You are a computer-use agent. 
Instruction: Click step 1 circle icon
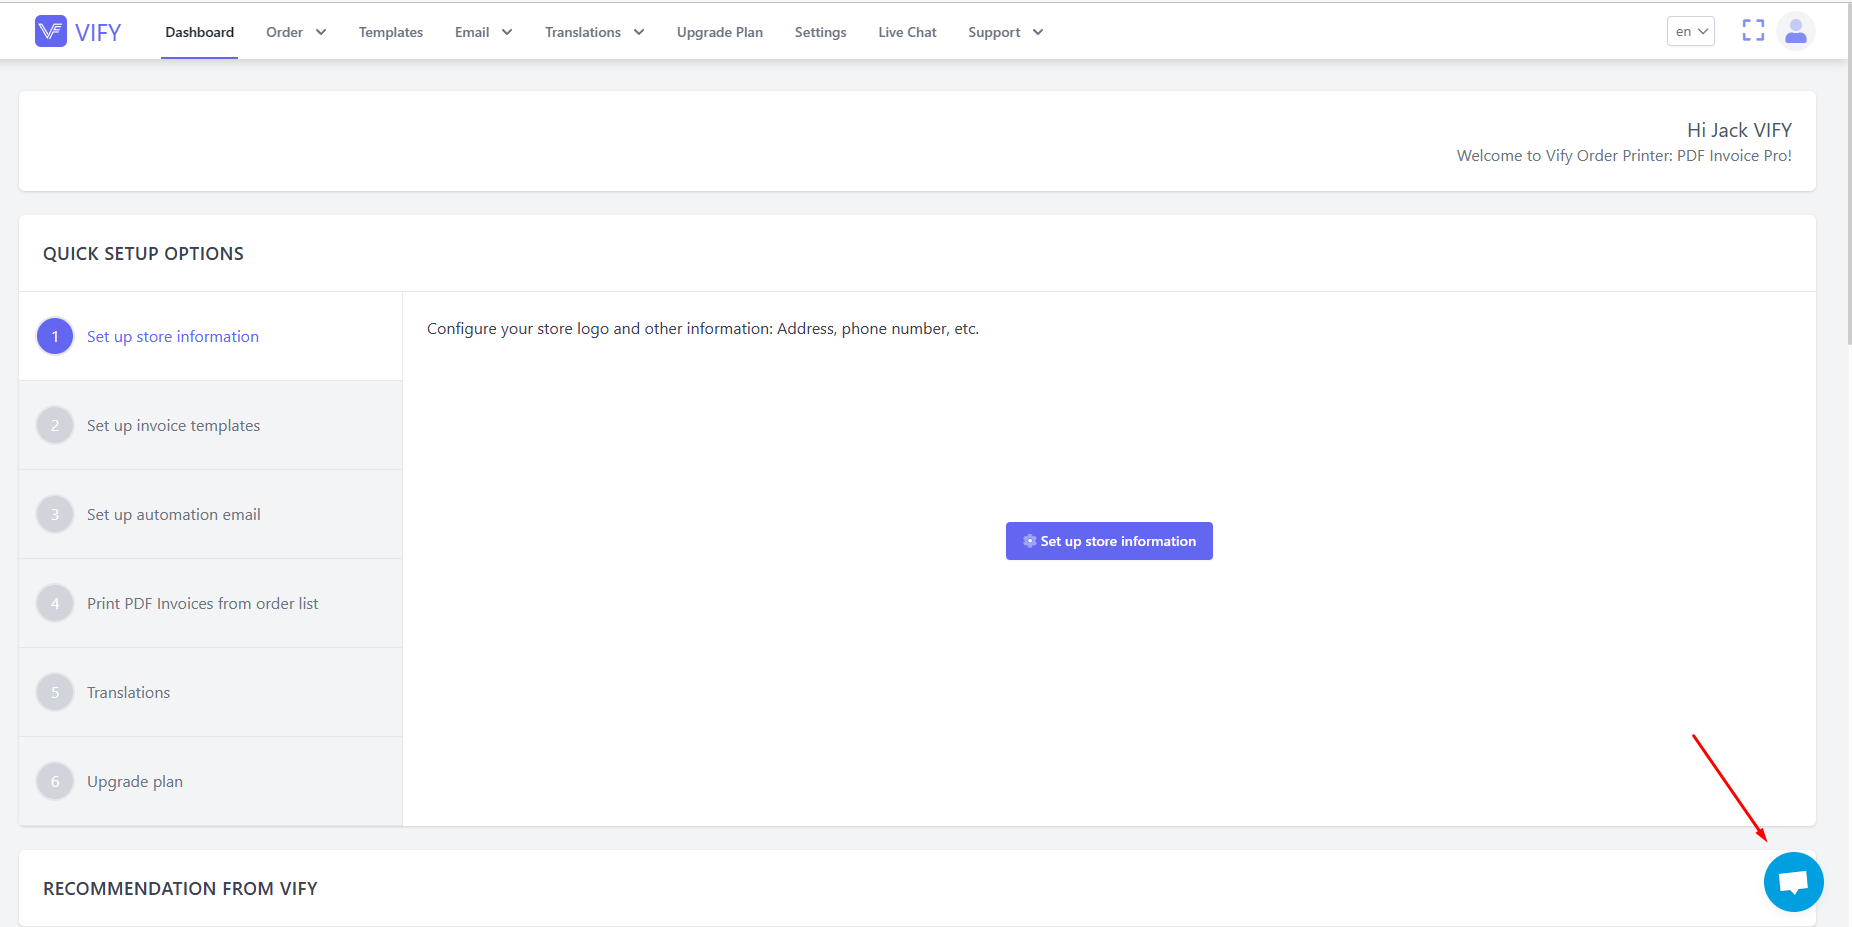pos(55,336)
